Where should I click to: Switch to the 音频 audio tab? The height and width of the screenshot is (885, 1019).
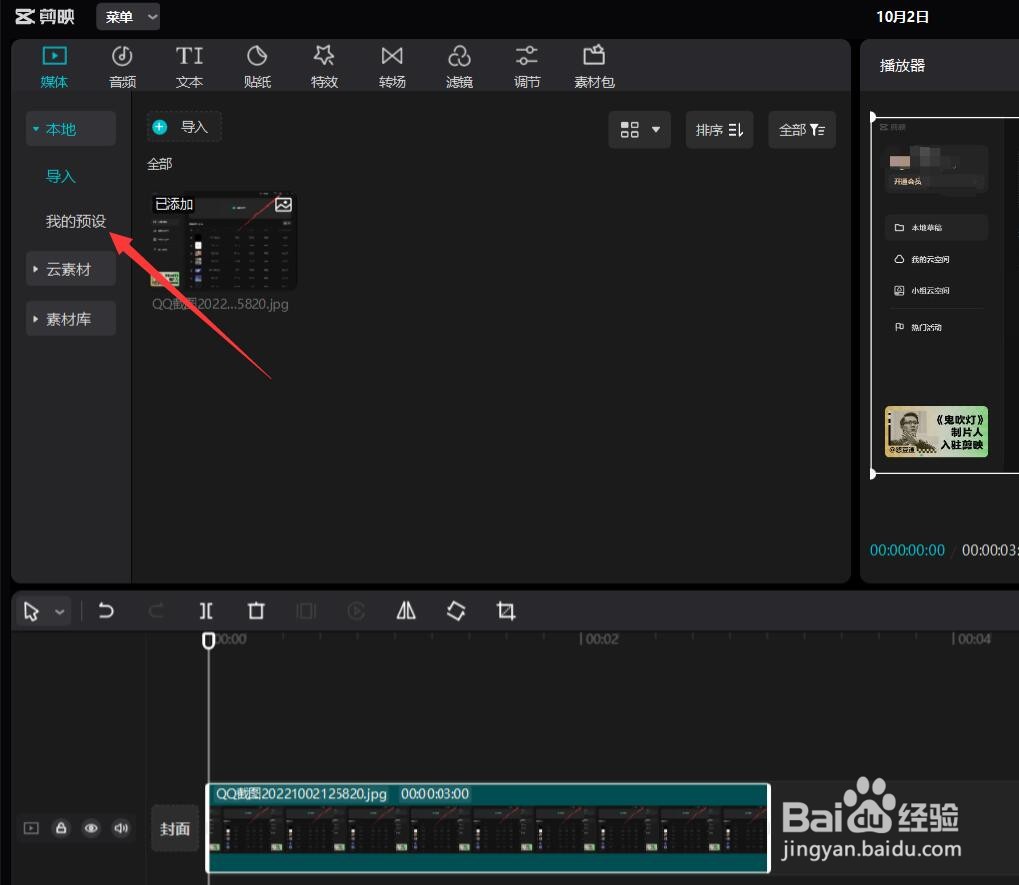pos(122,66)
